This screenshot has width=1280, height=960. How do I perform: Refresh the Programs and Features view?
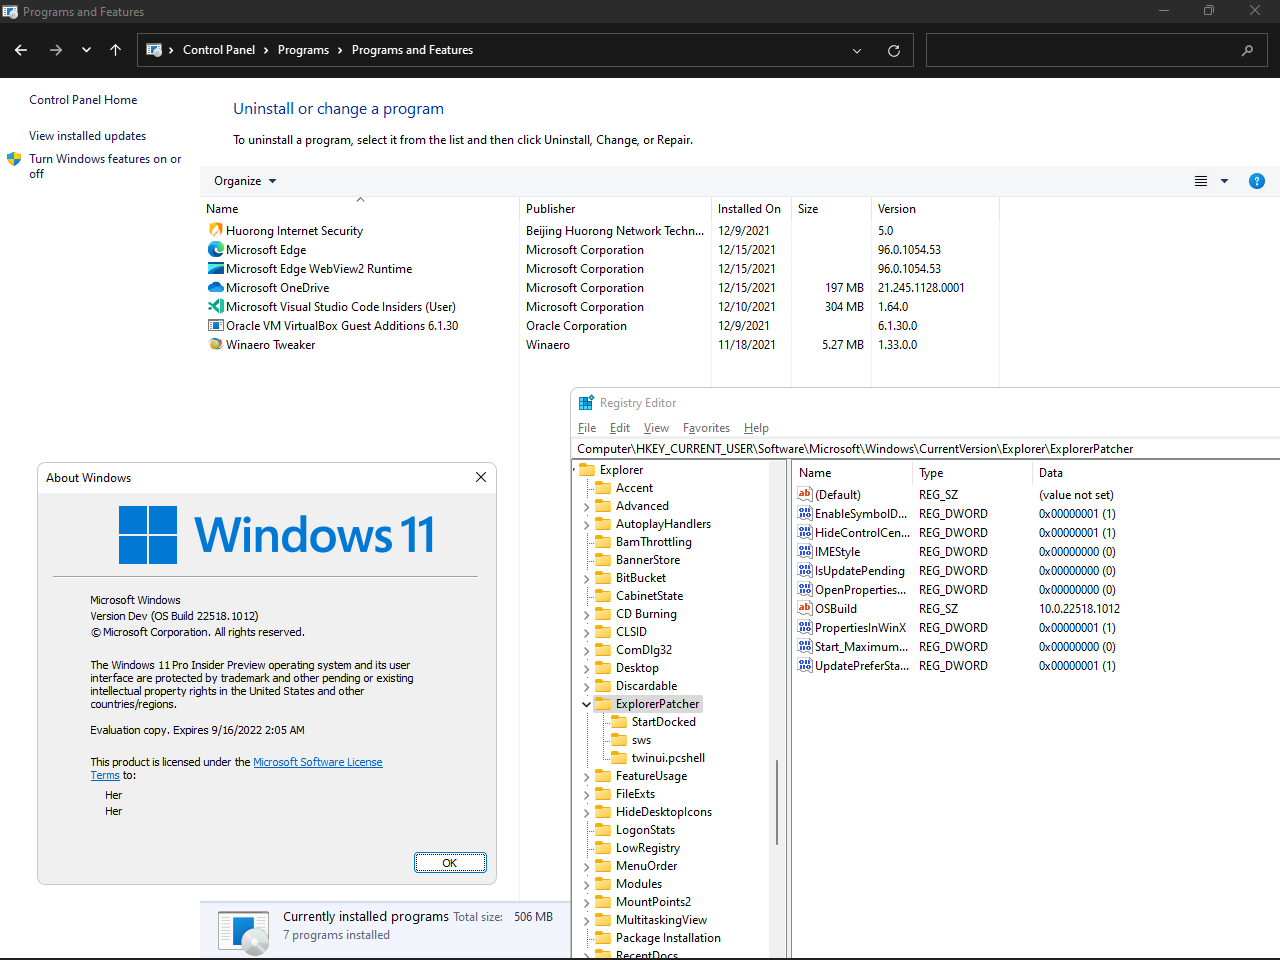pos(894,50)
